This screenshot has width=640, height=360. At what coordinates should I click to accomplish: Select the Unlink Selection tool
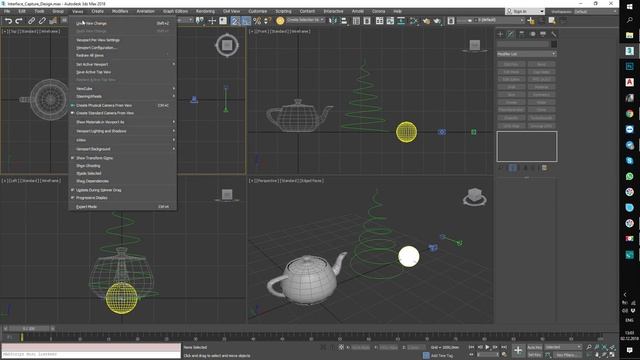coord(42,20)
